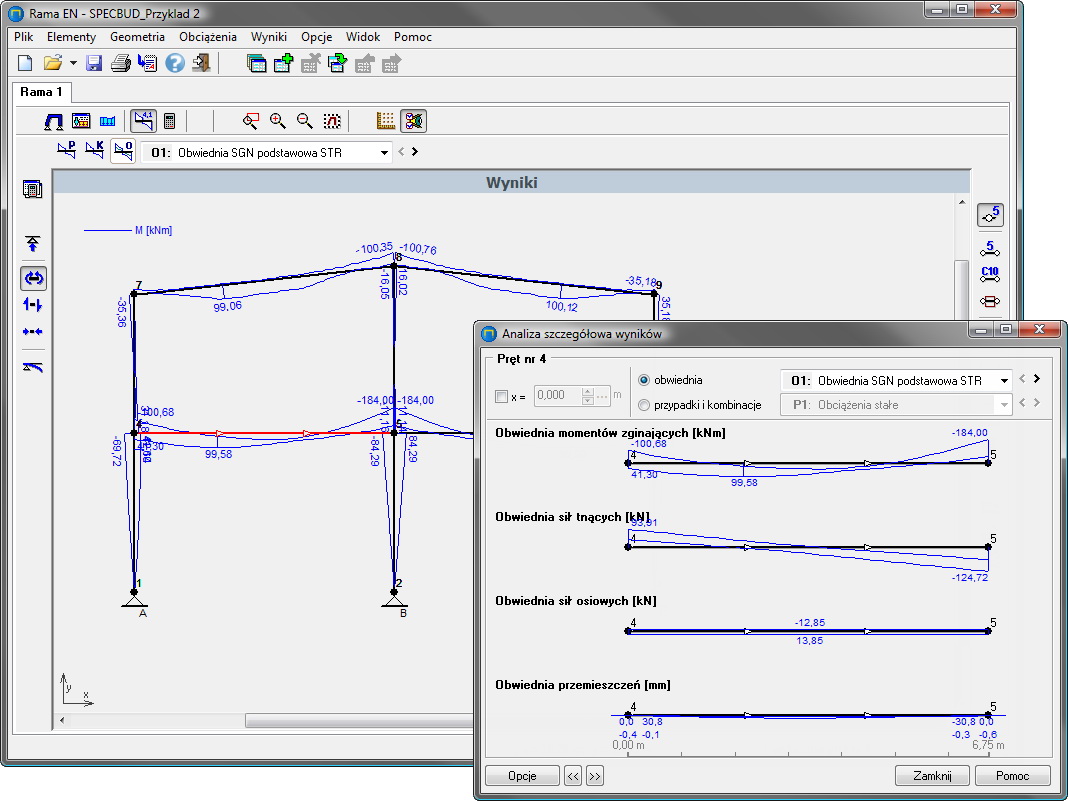Click the add new frame icon with green plus

(283, 63)
